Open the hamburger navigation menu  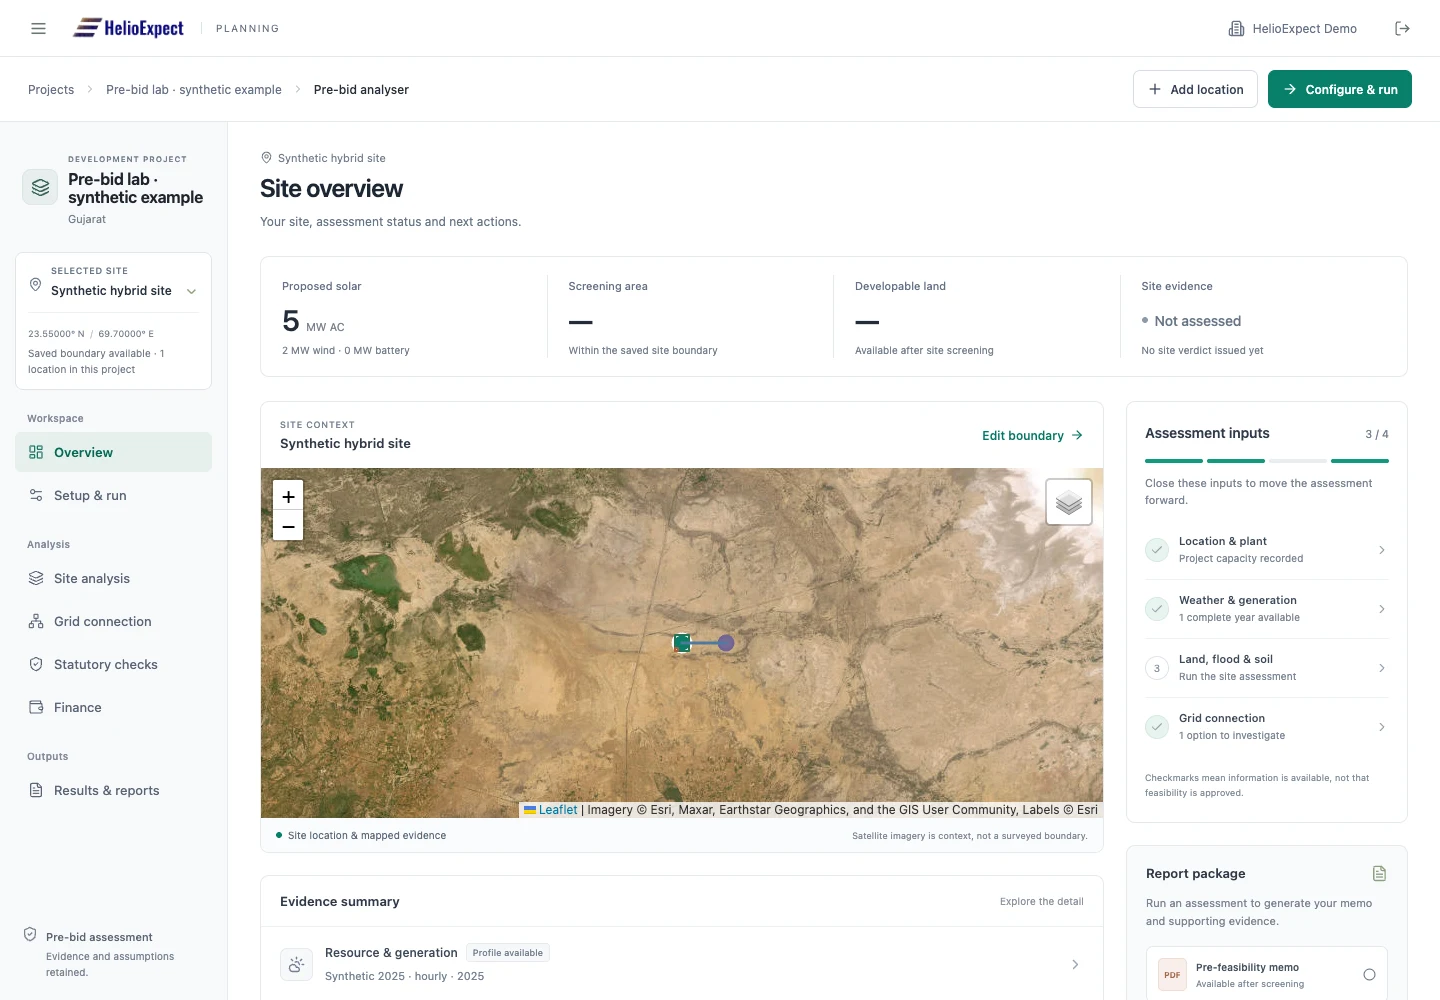(x=39, y=29)
